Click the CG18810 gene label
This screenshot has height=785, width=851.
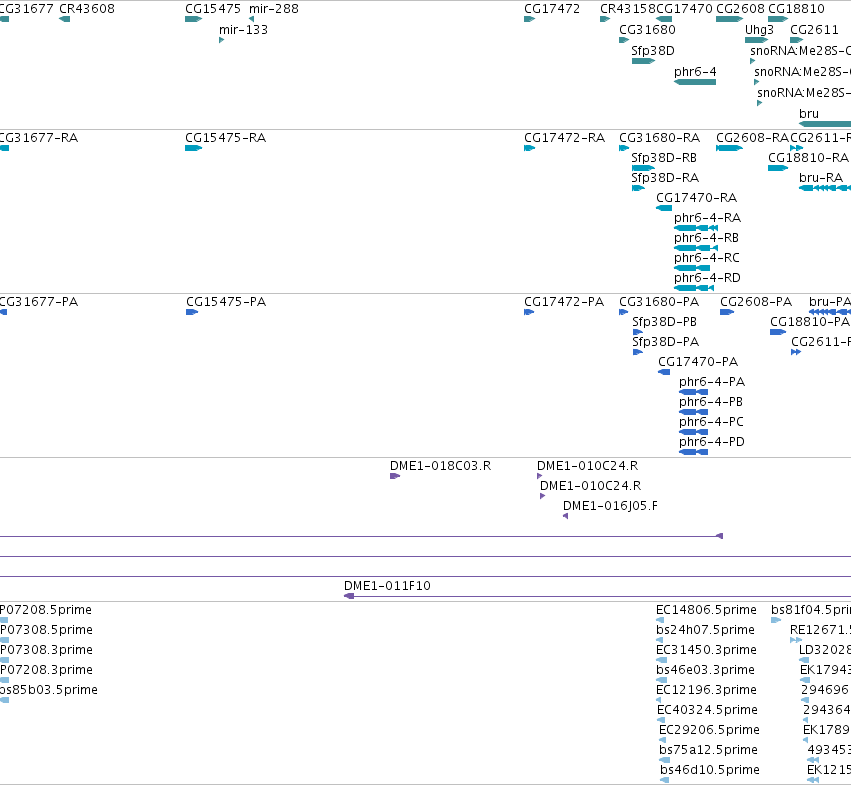click(796, 9)
